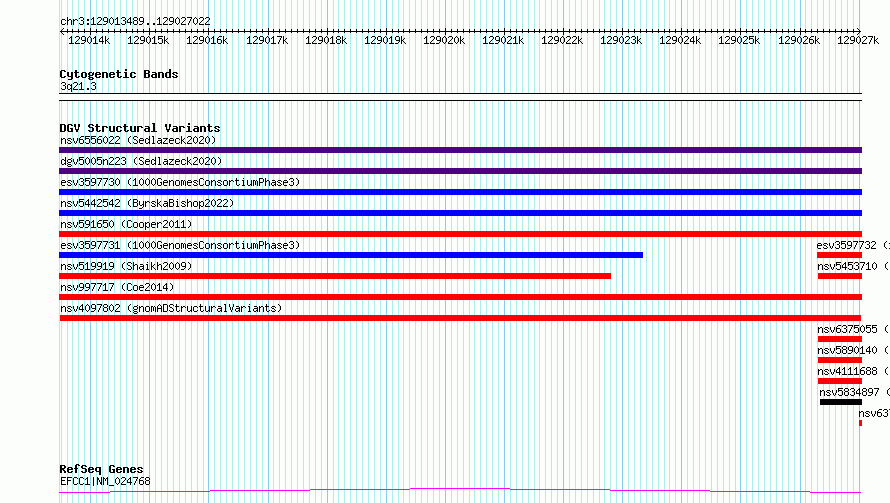Click the blue bar for esv3597730
The image size is (890, 503).
click(460, 192)
